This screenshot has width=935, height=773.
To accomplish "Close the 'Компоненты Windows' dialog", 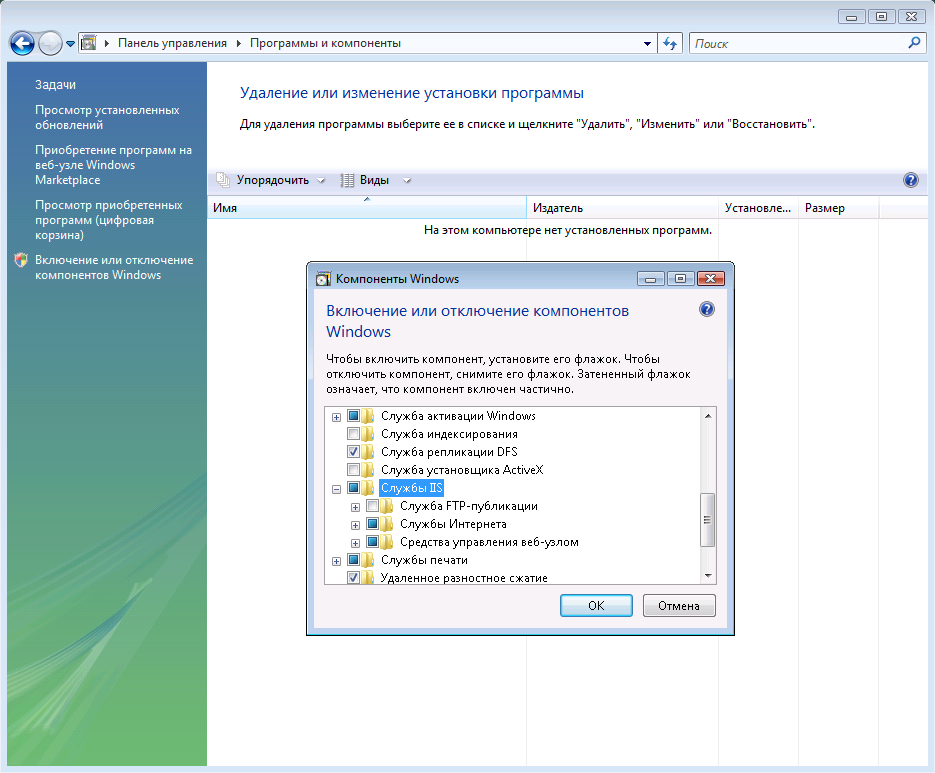I will tap(710, 279).
